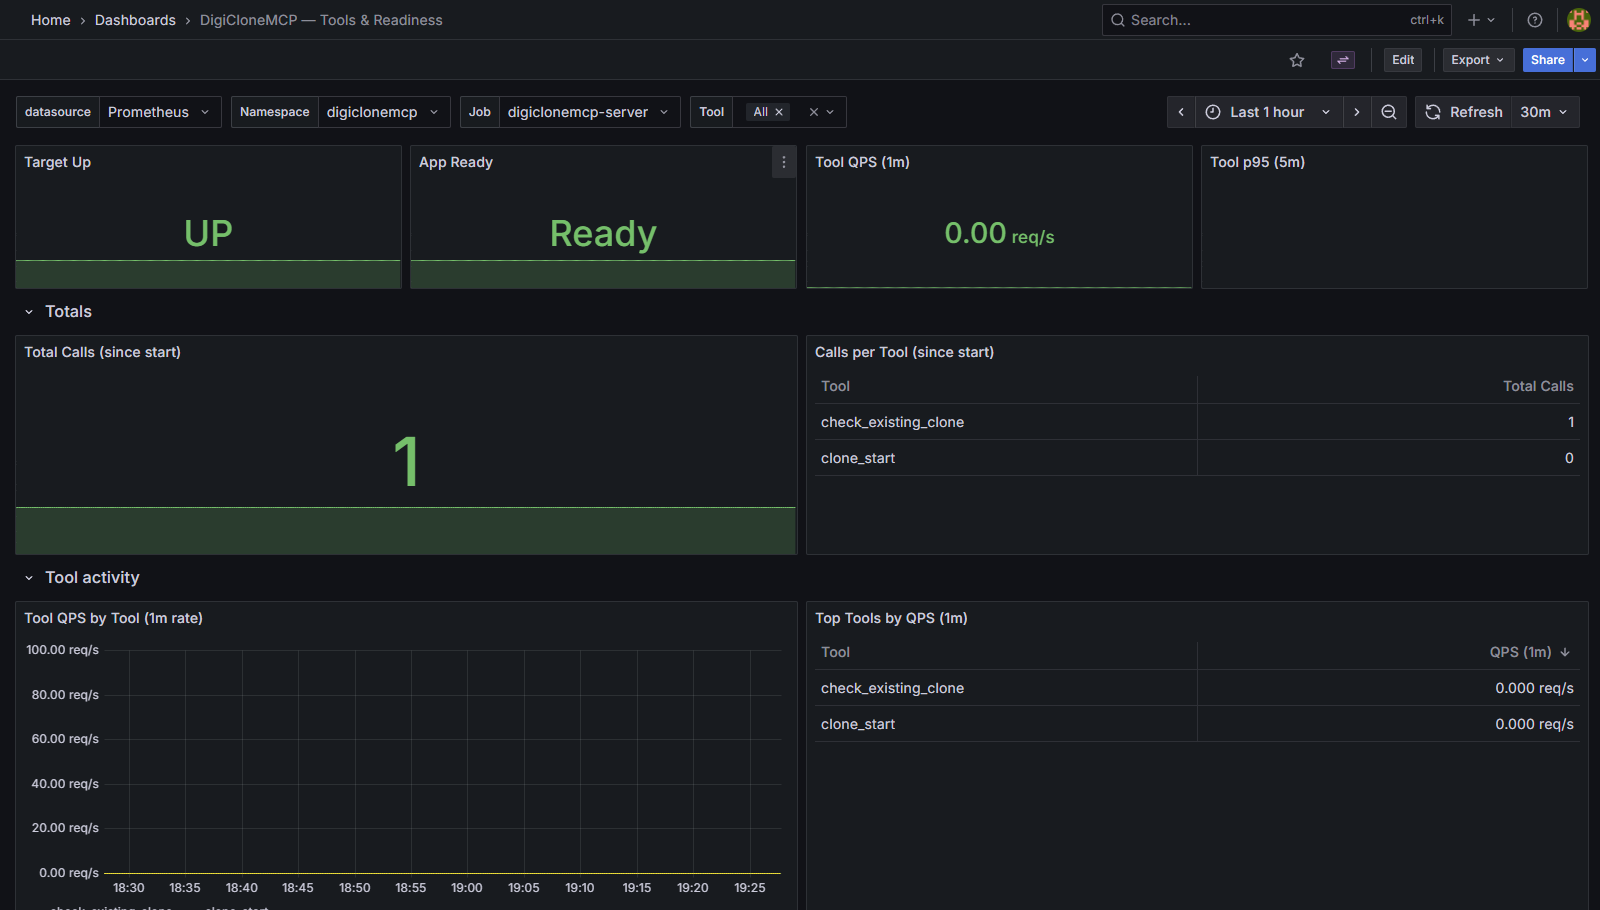1600x910 pixels.
Task: Click the purple kiosk/switch arrows icon
Action: point(1343,60)
